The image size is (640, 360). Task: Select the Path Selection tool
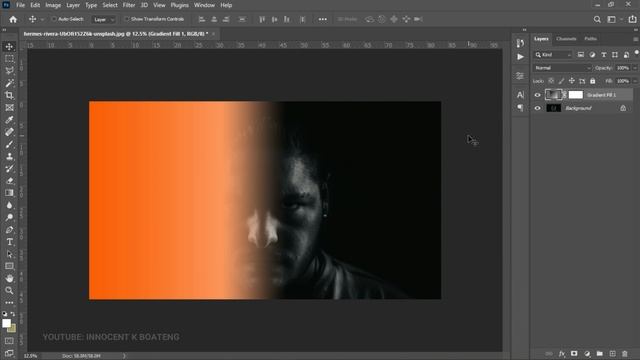9,254
